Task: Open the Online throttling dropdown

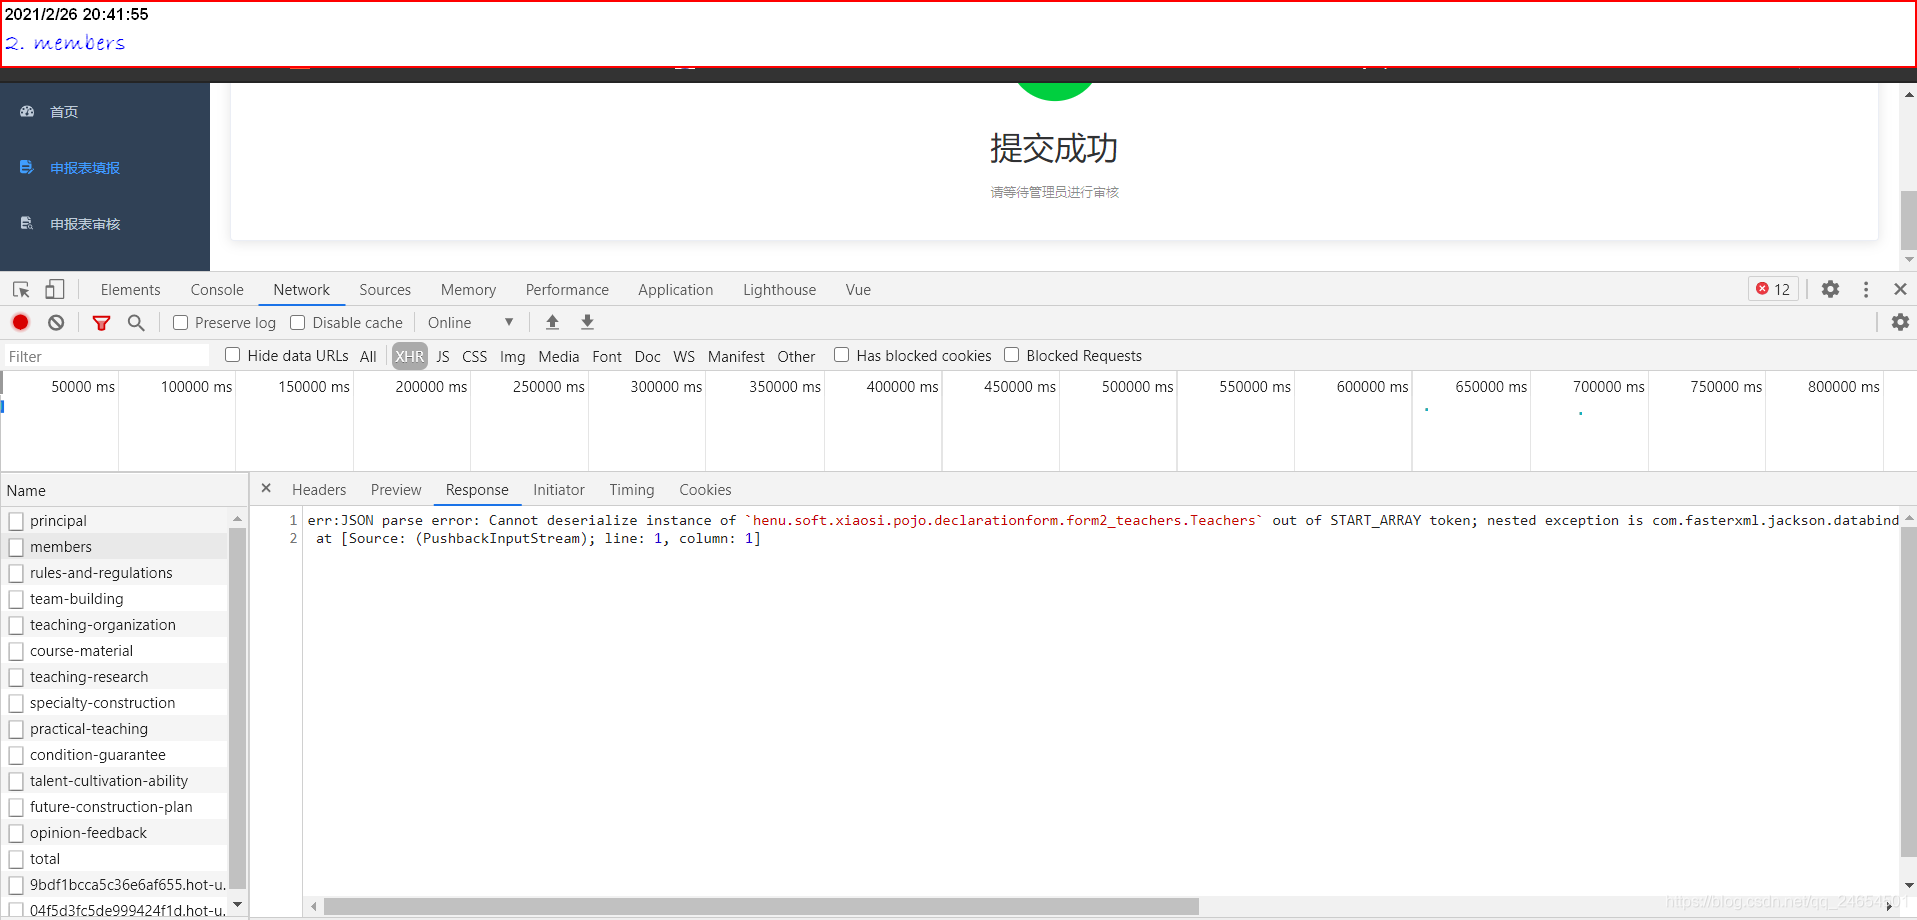Action: pos(470,322)
